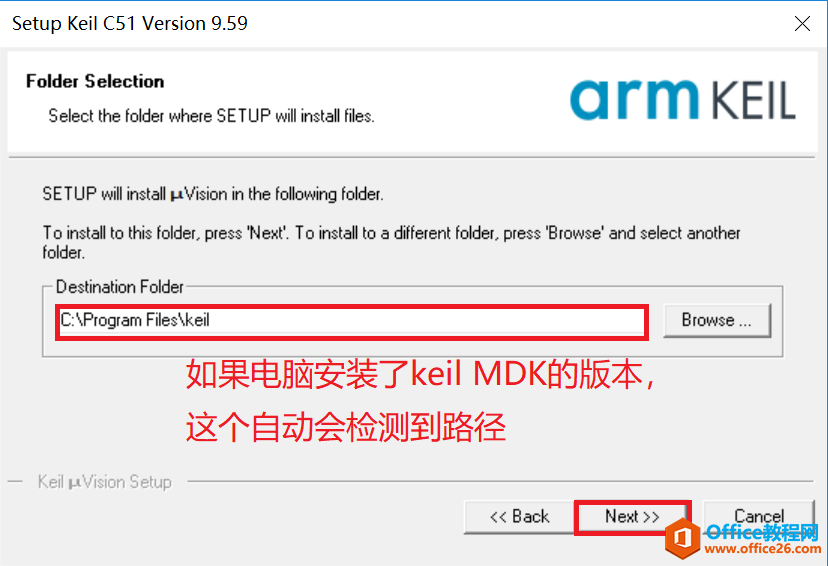Click the Office教程网 watermark text

tap(762, 532)
